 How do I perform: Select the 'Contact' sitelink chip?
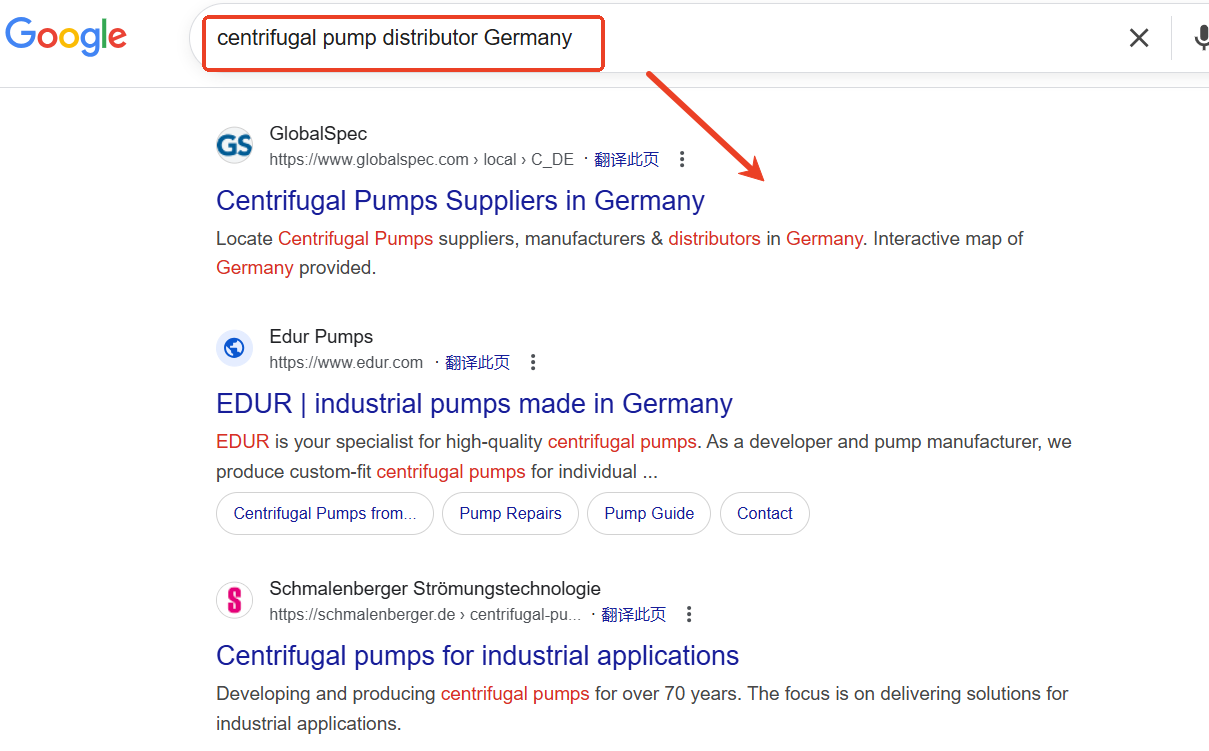coord(764,513)
